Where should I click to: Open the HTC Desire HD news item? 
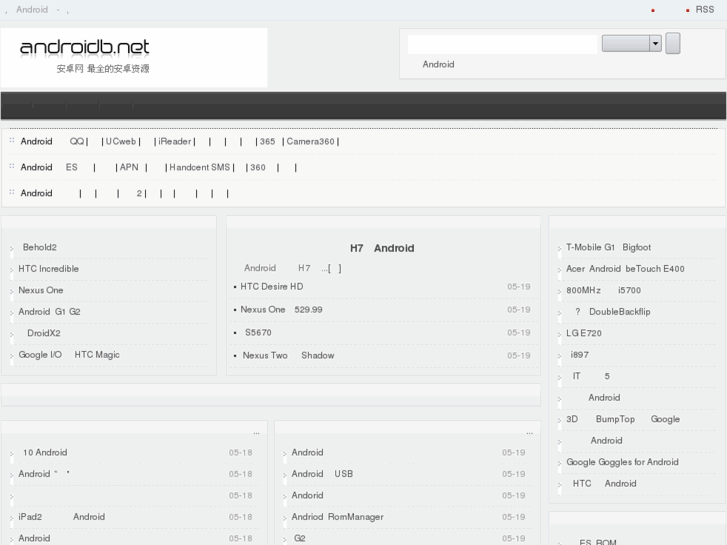click(272, 287)
